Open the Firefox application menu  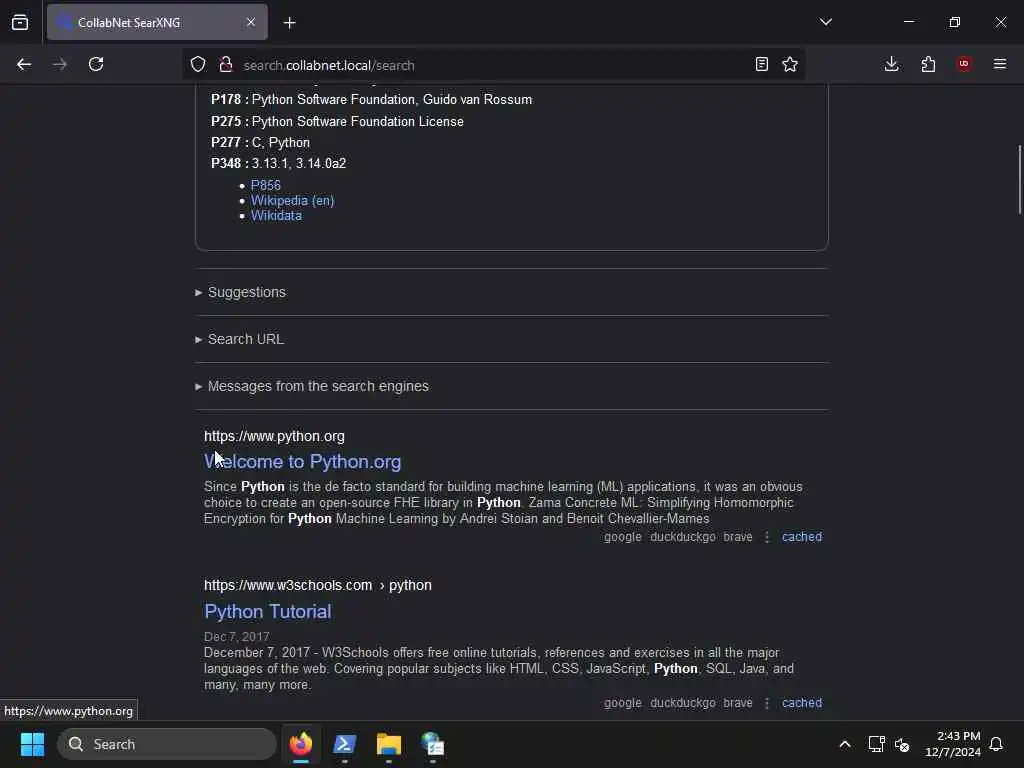pyautogui.click(x=1000, y=64)
